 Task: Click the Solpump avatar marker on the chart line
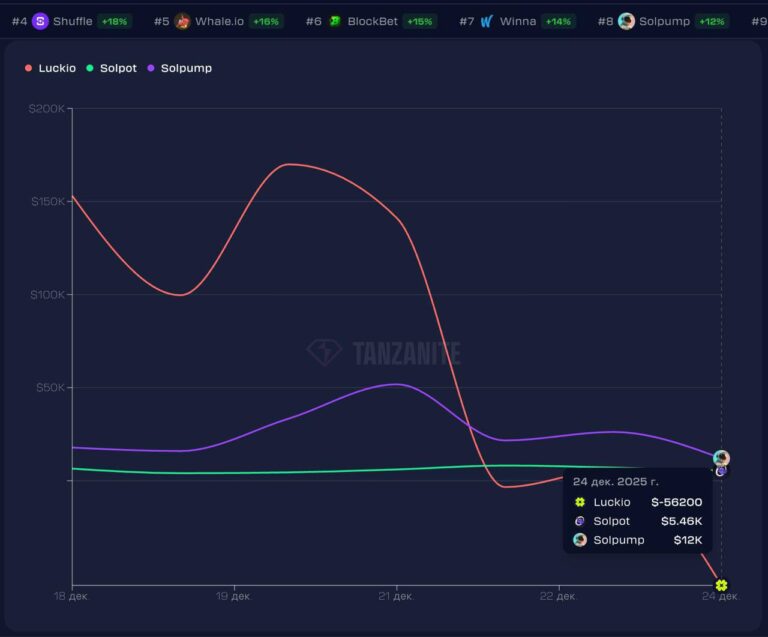(x=721, y=458)
